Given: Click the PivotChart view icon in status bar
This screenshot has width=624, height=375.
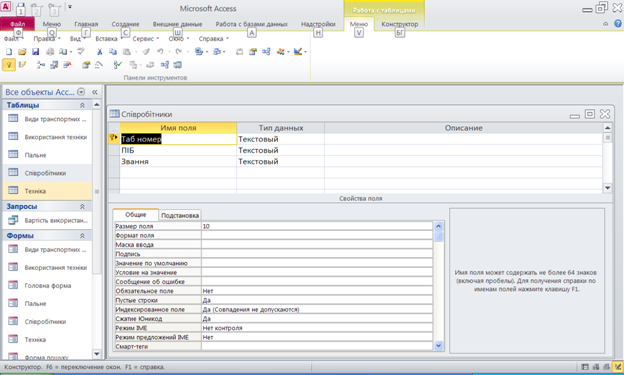Looking at the screenshot, I should [606, 367].
